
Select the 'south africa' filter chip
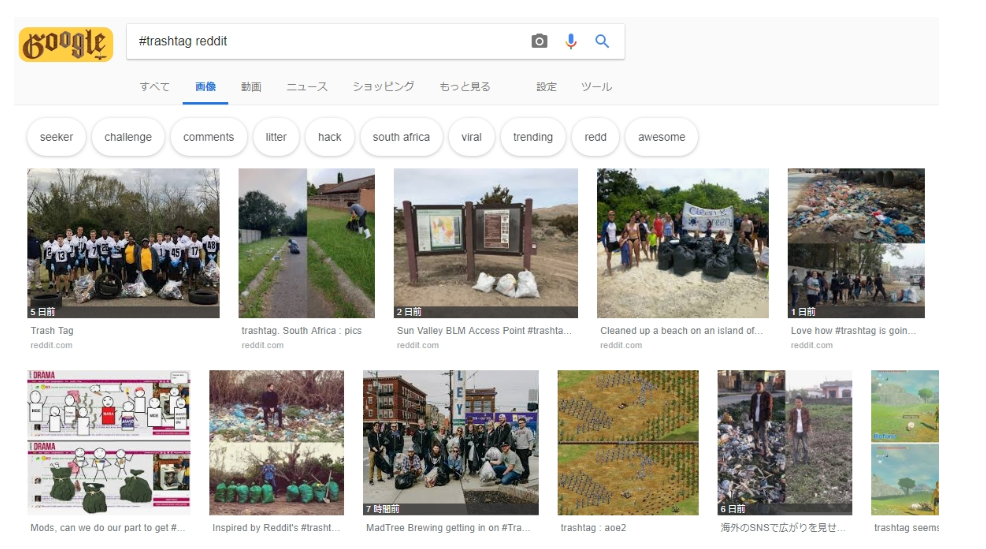click(x=401, y=138)
